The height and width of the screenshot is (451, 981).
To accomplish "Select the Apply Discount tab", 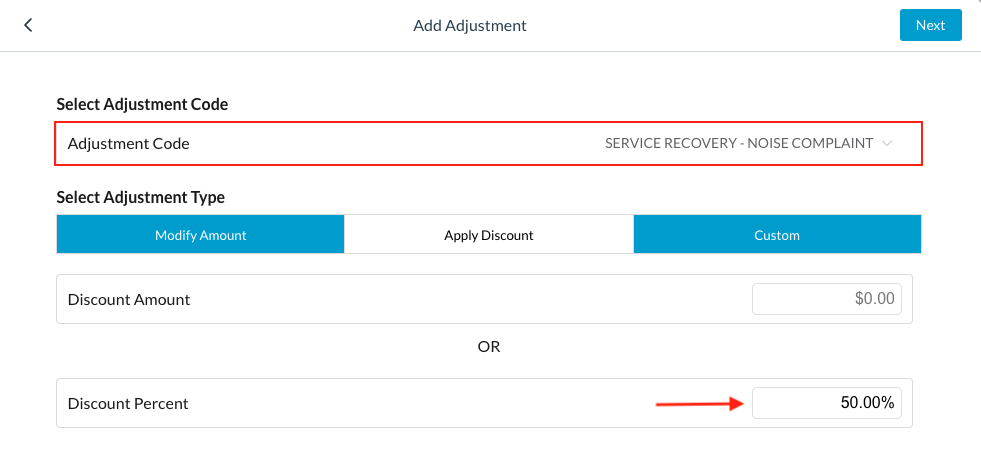I will [x=489, y=235].
